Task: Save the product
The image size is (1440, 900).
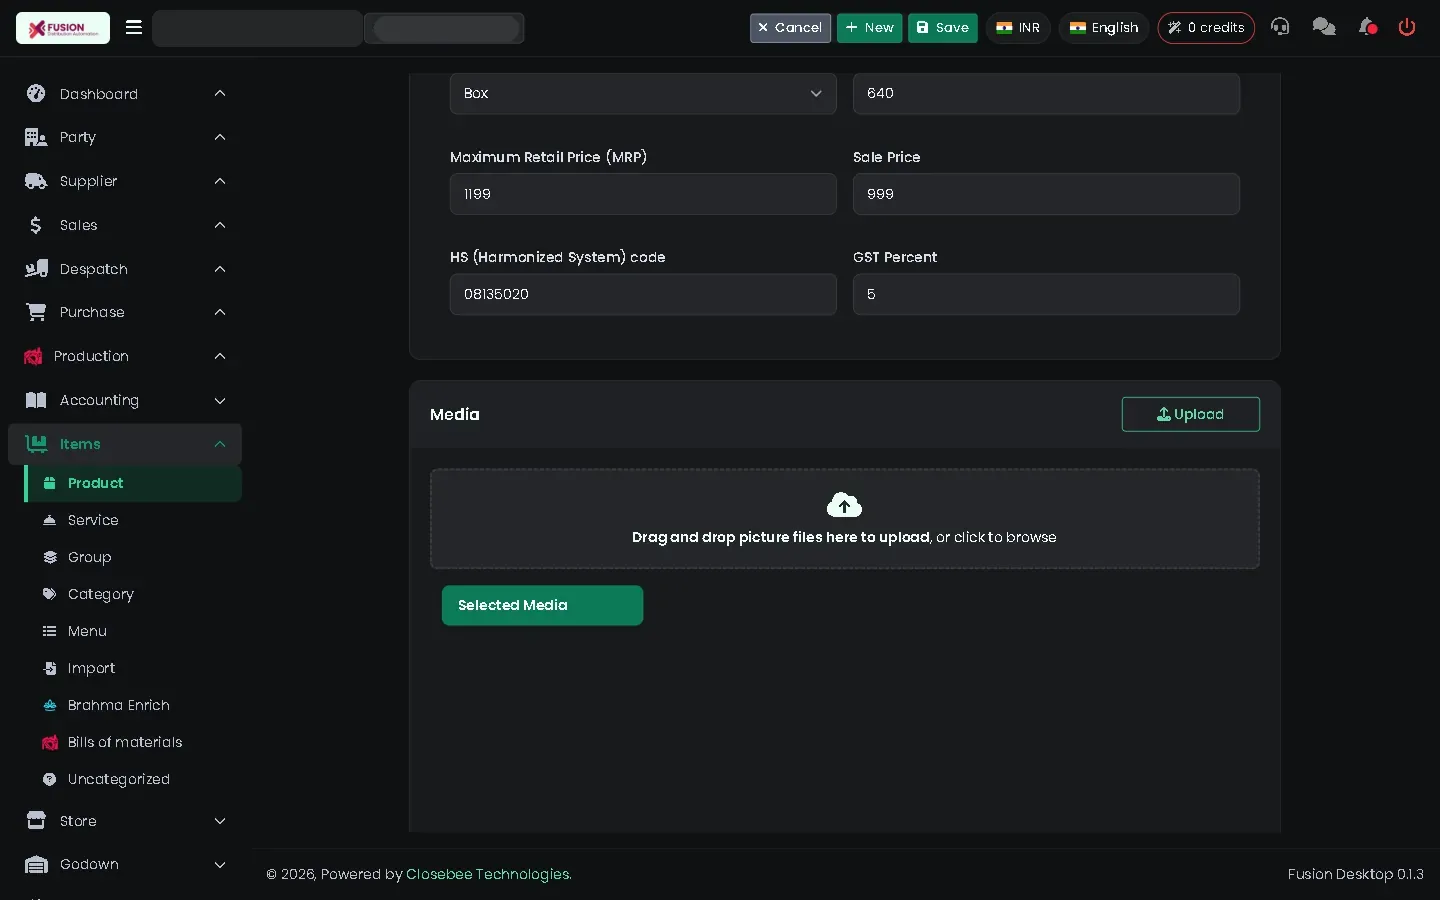Action: click(x=942, y=28)
